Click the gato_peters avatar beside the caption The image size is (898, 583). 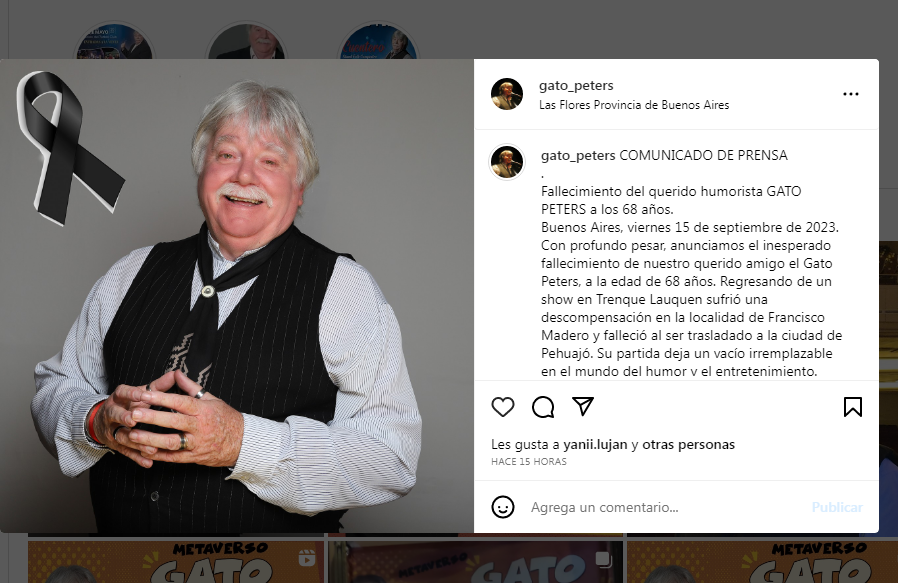point(507,162)
